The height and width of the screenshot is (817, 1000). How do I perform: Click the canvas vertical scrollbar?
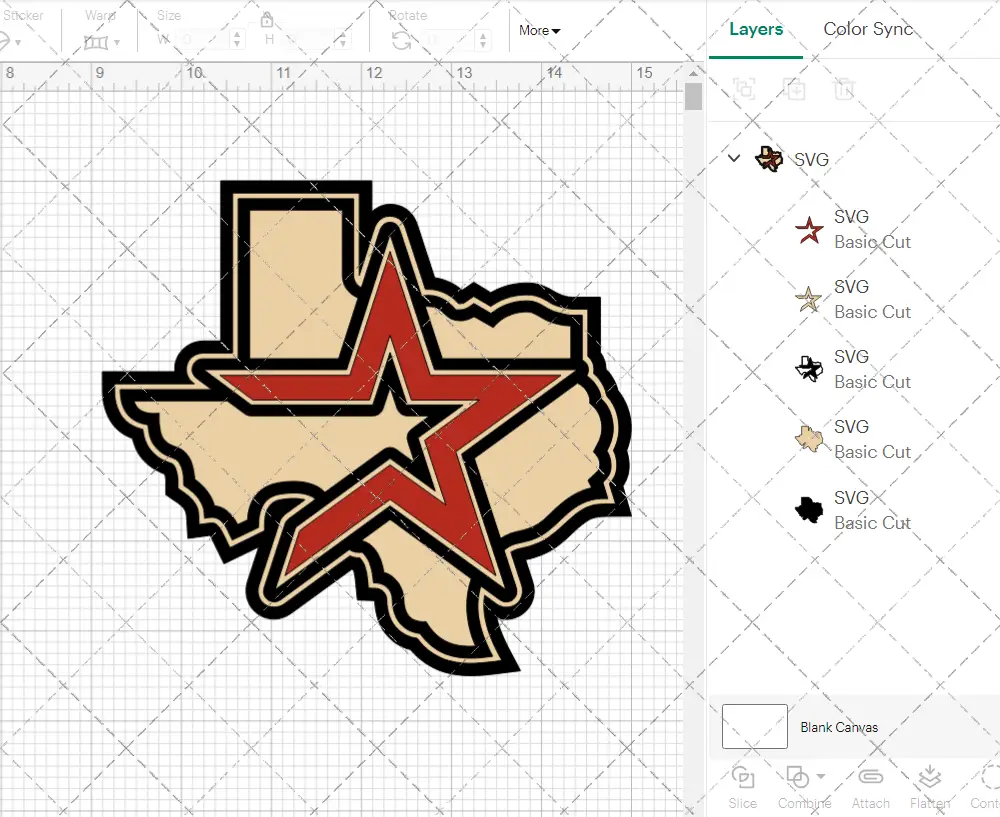tap(693, 98)
